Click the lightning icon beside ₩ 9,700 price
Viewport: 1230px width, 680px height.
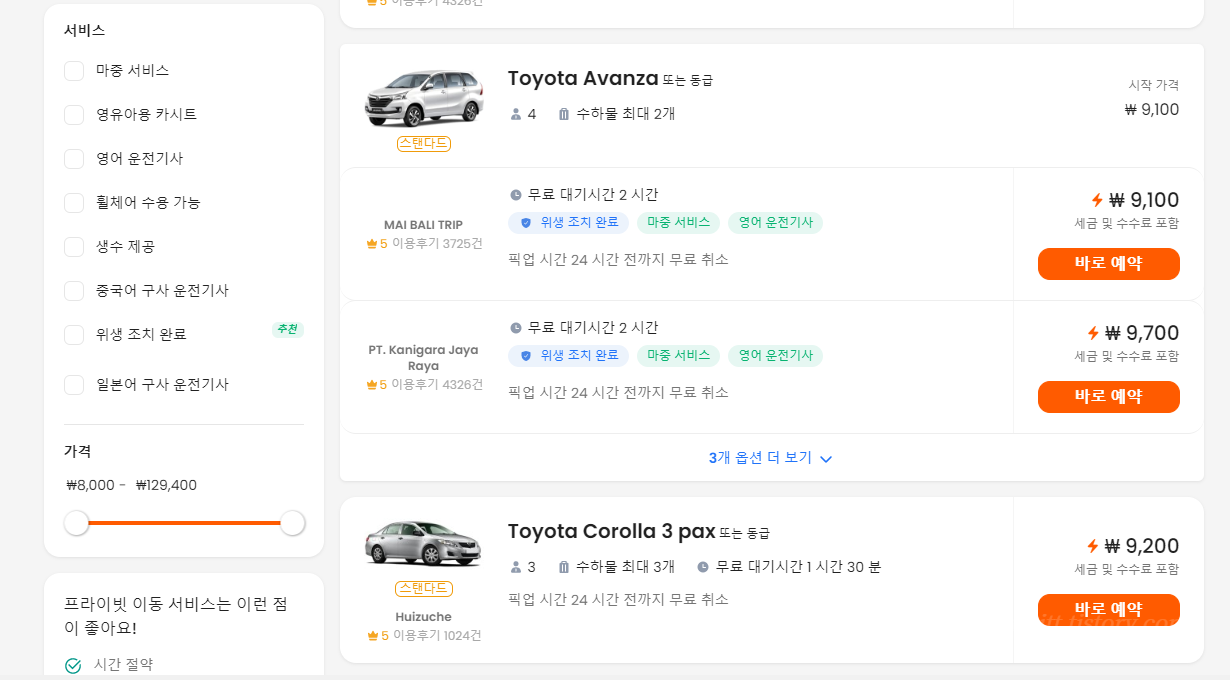(x=1093, y=333)
